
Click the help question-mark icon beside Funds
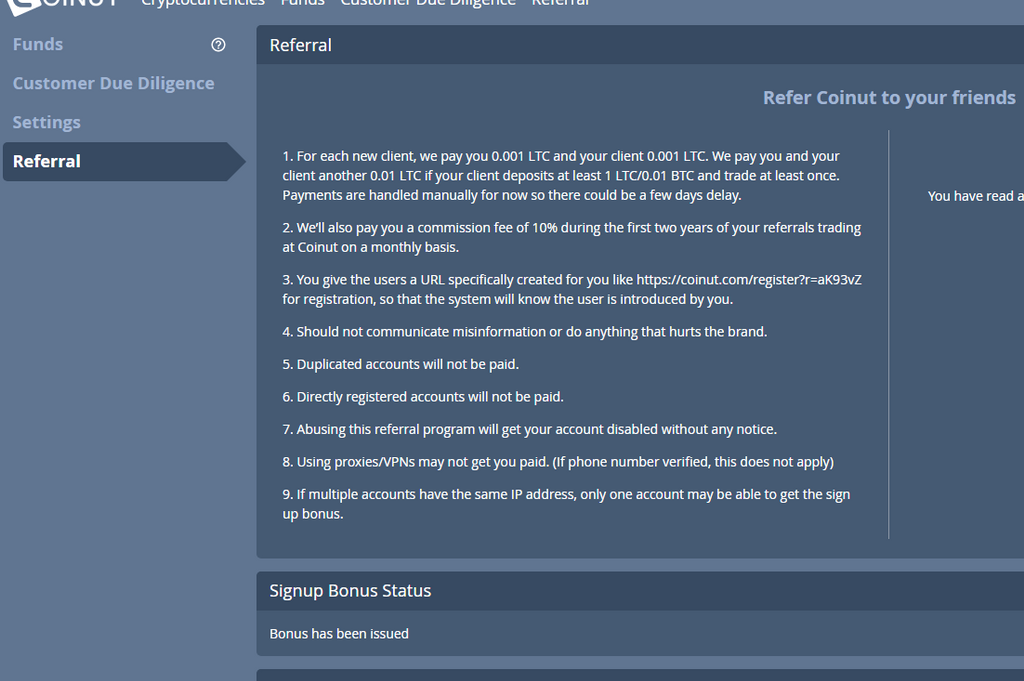218,44
